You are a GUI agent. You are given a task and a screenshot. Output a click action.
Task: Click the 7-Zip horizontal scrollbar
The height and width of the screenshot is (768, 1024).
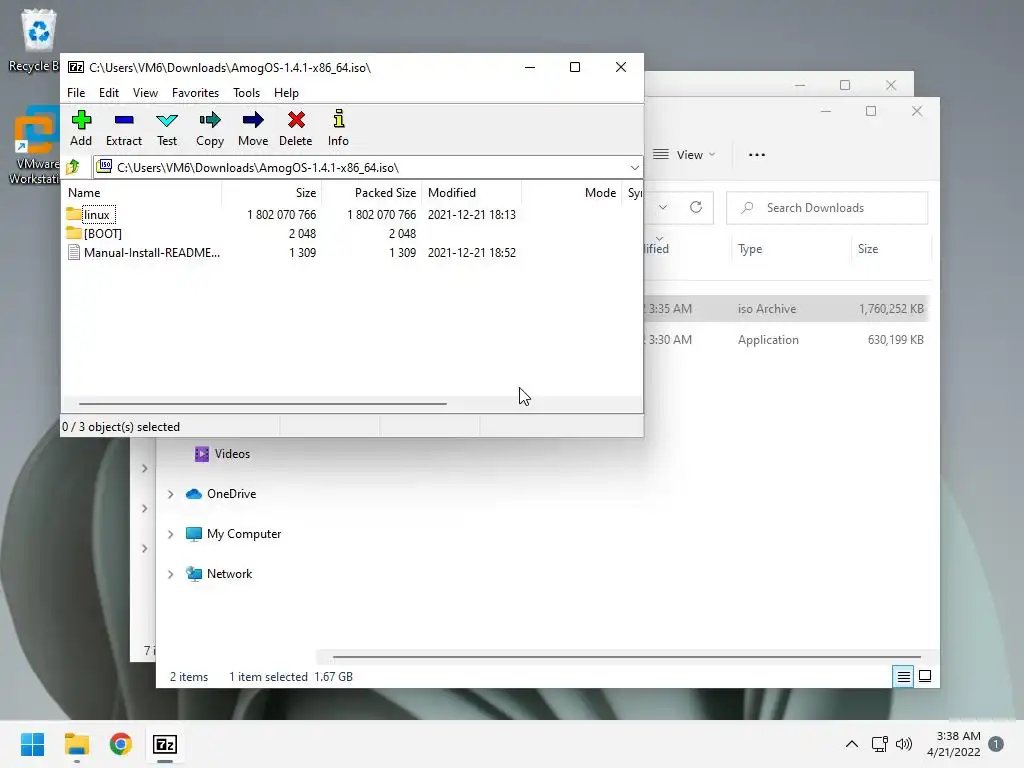[263, 404]
